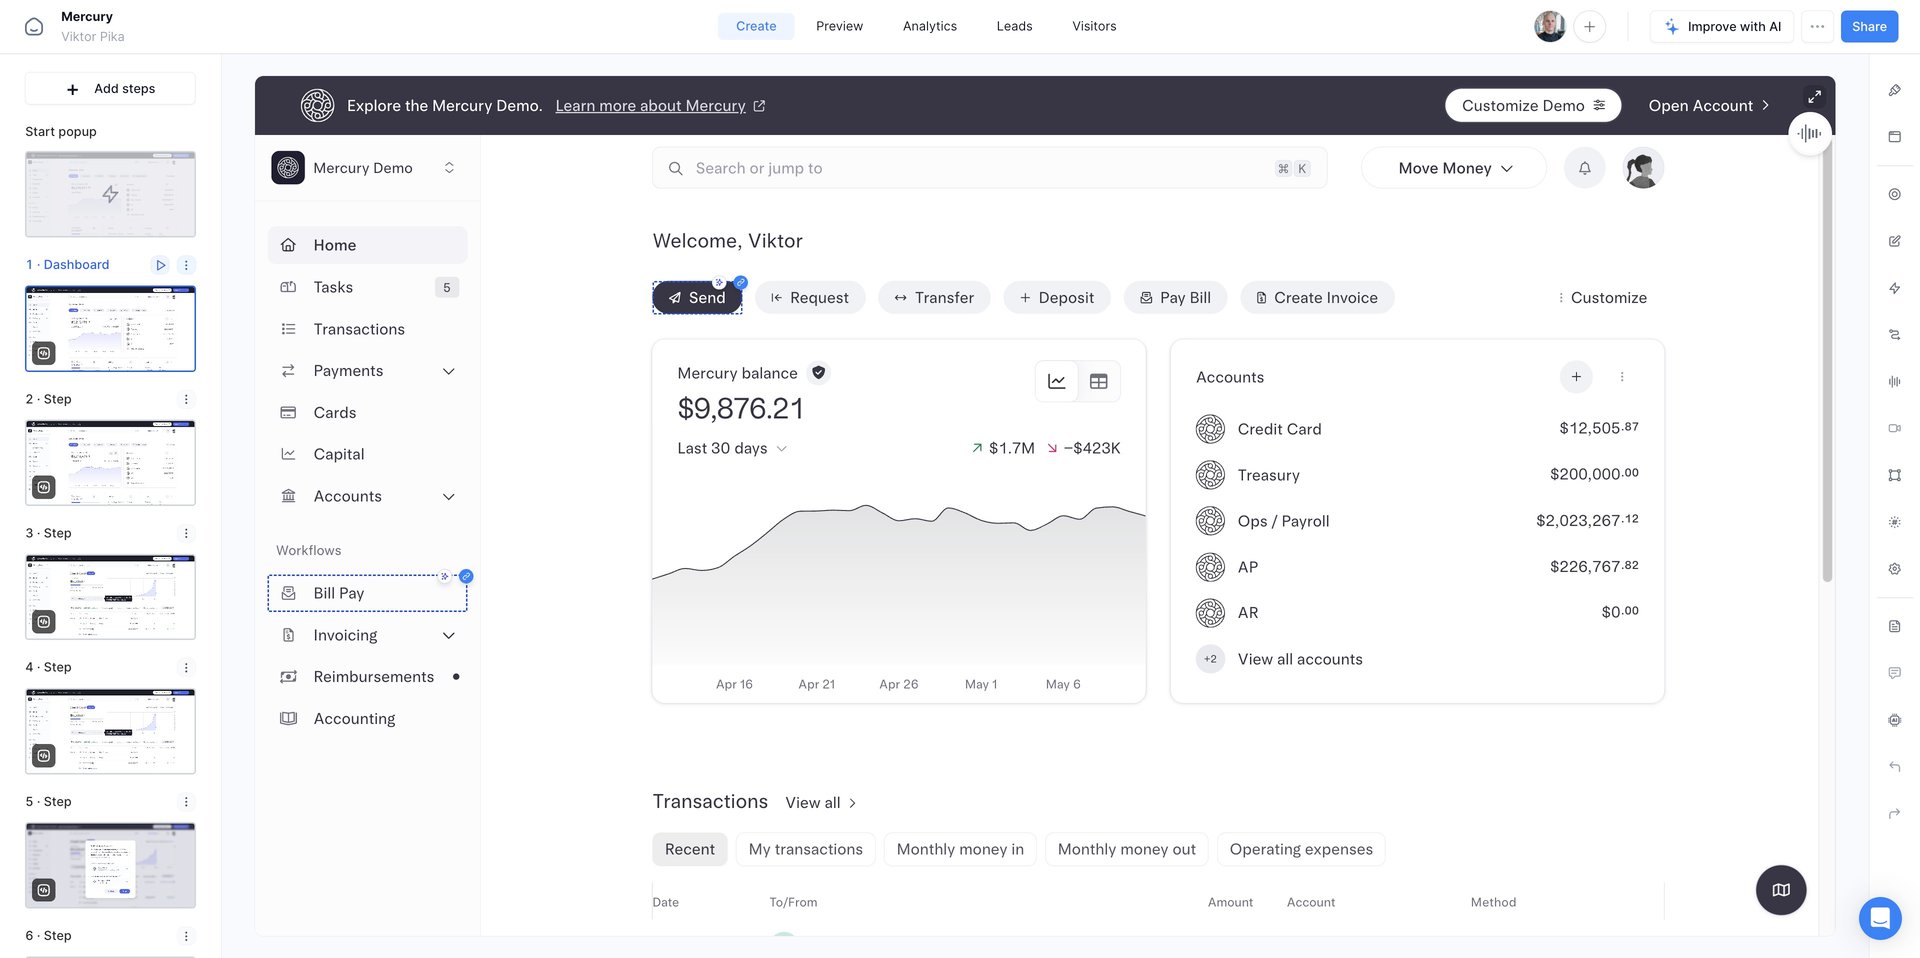Change the Last 30 days period dropdown

point(732,448)
